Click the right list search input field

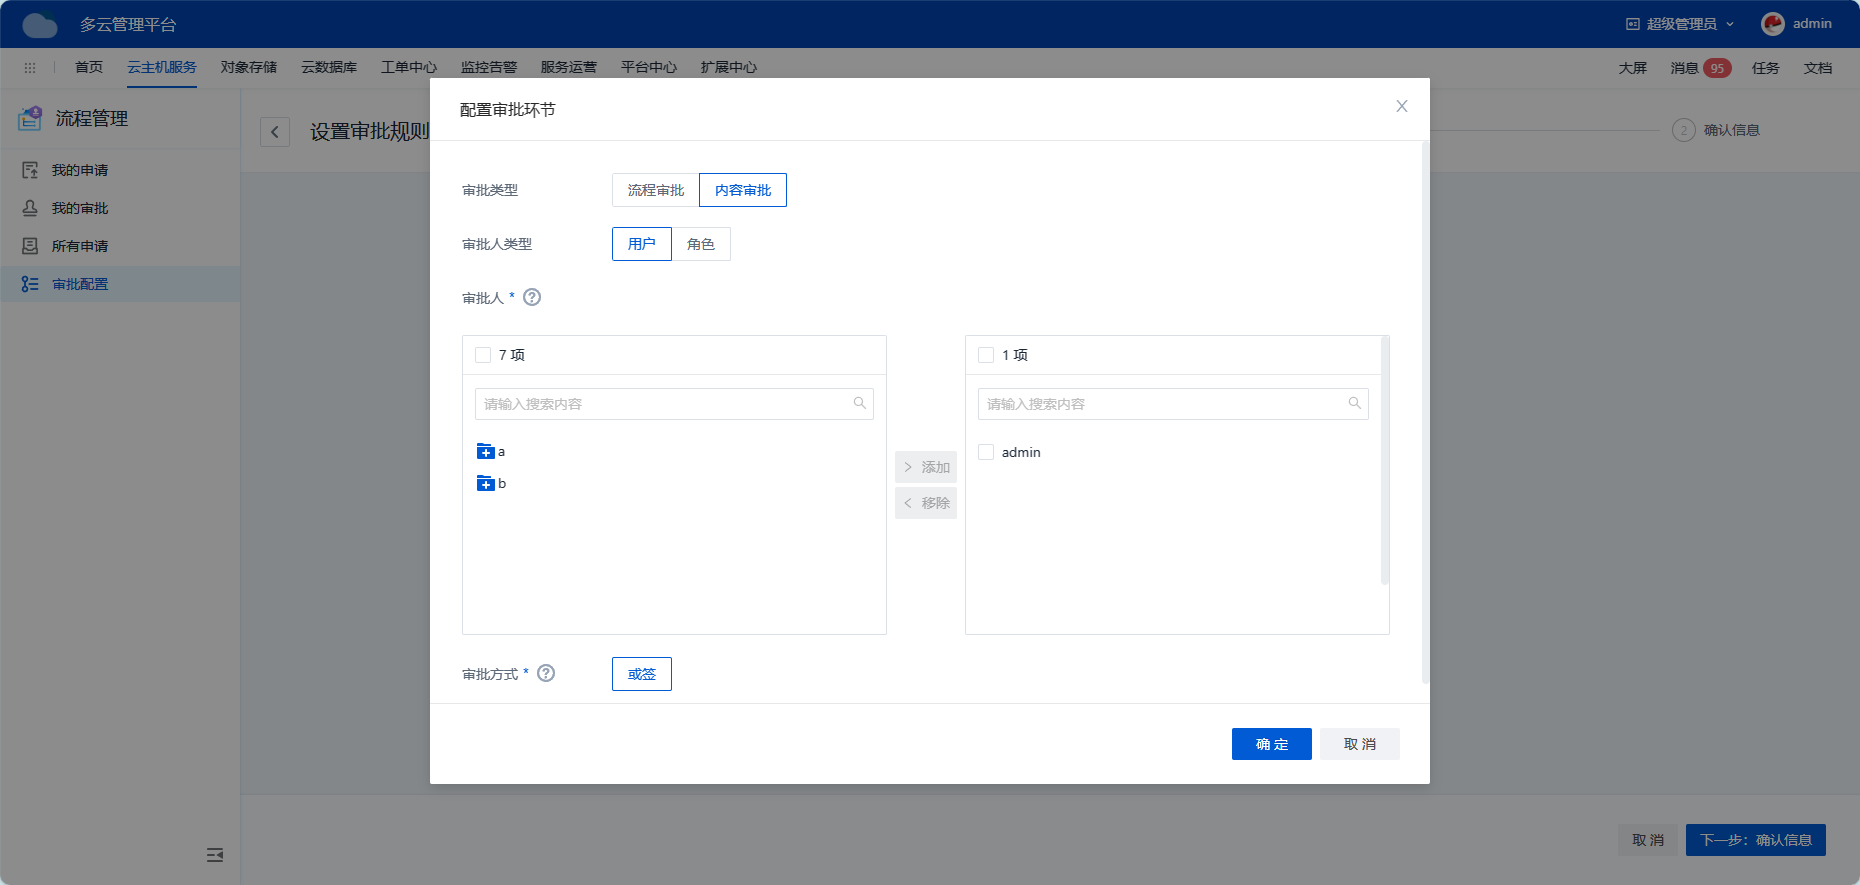click(1173, 404)
